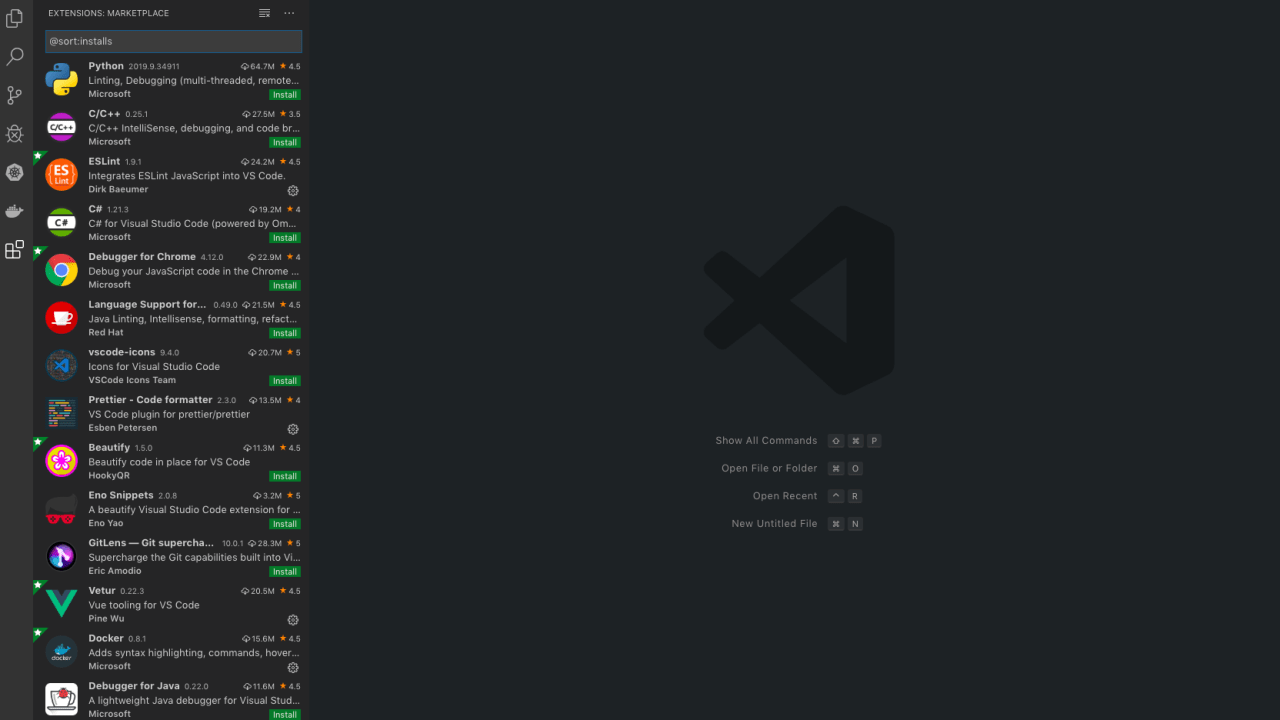Open the Vetur extension title
This screenshot has width=1280, height=720.
click(x=102, y=591)
